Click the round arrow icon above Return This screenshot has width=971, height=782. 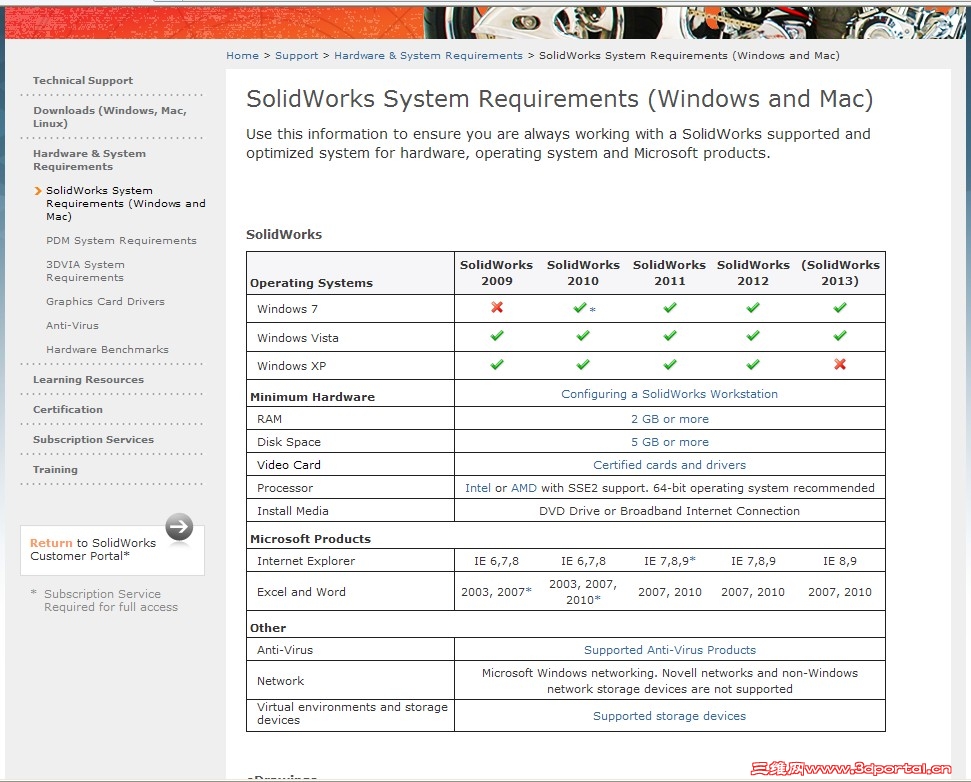[179, 527]
